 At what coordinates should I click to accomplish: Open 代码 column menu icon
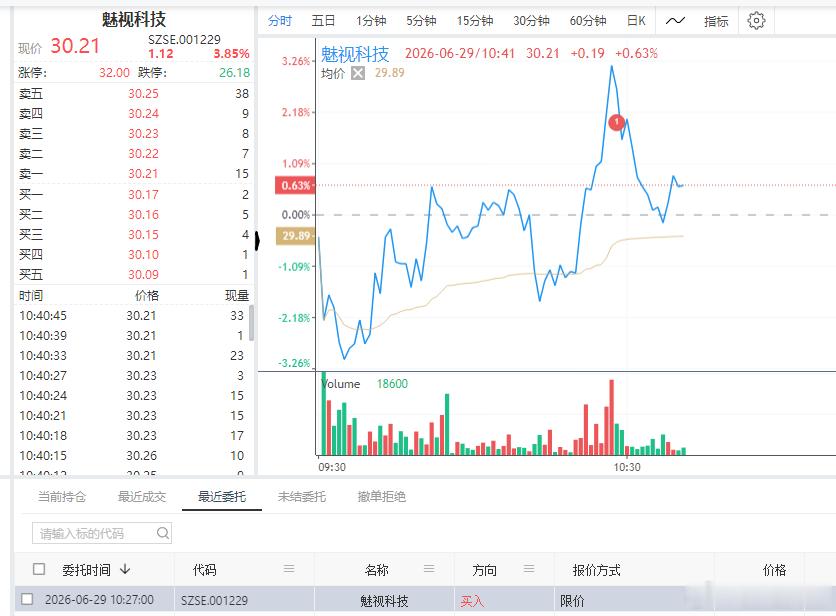(289, 569)
